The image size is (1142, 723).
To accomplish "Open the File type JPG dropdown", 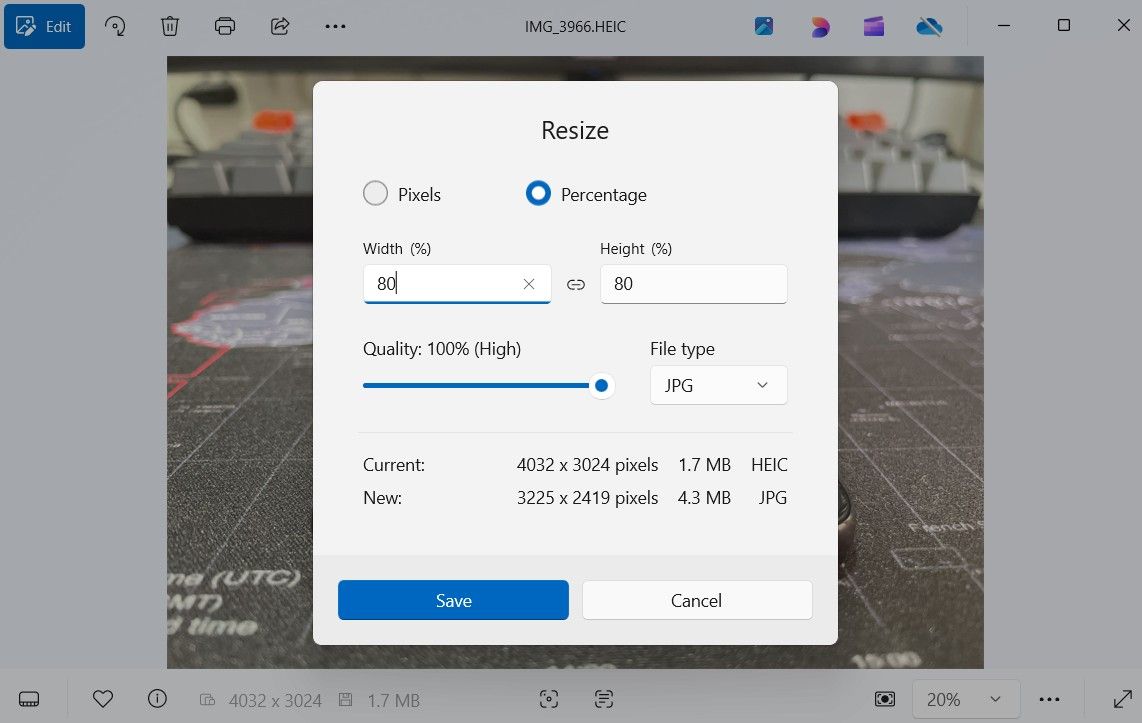I will 718,385.
